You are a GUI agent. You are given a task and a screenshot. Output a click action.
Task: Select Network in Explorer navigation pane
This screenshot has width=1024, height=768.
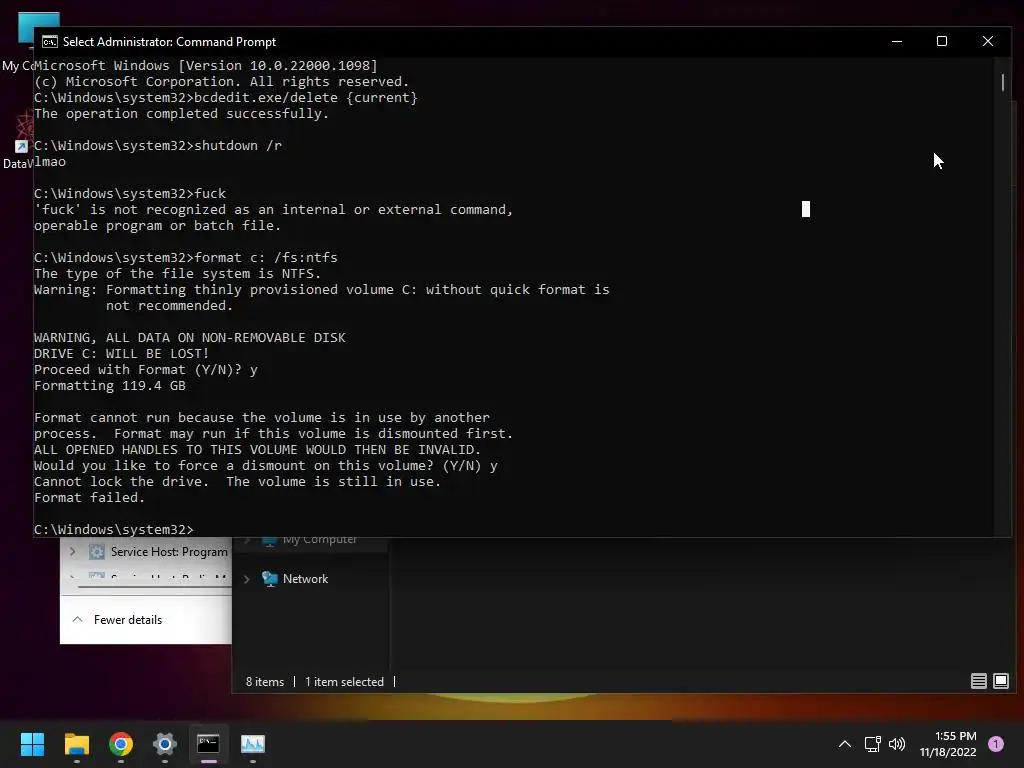tap(305, 579)
